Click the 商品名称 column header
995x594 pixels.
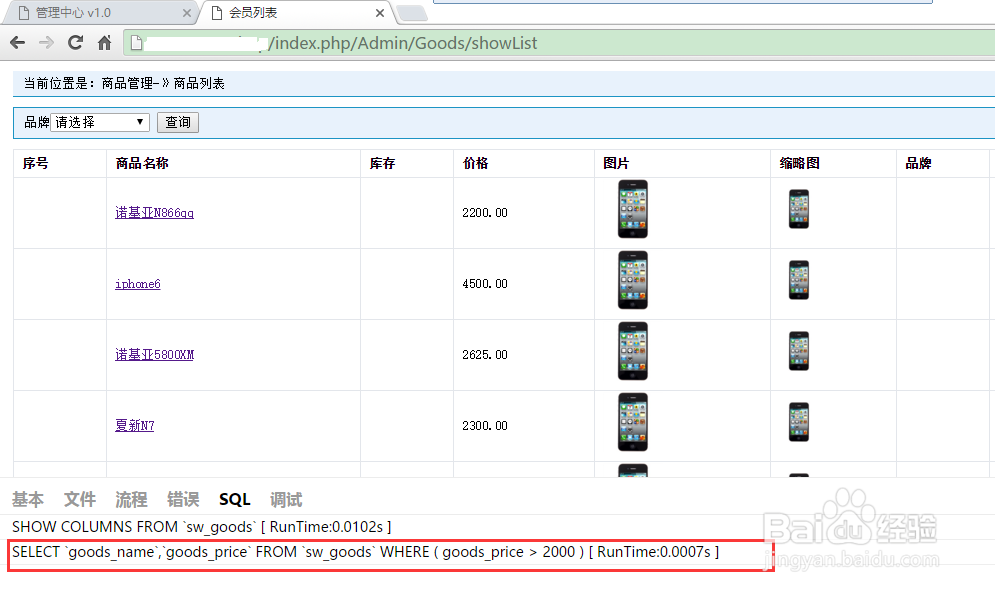point(142,164)
